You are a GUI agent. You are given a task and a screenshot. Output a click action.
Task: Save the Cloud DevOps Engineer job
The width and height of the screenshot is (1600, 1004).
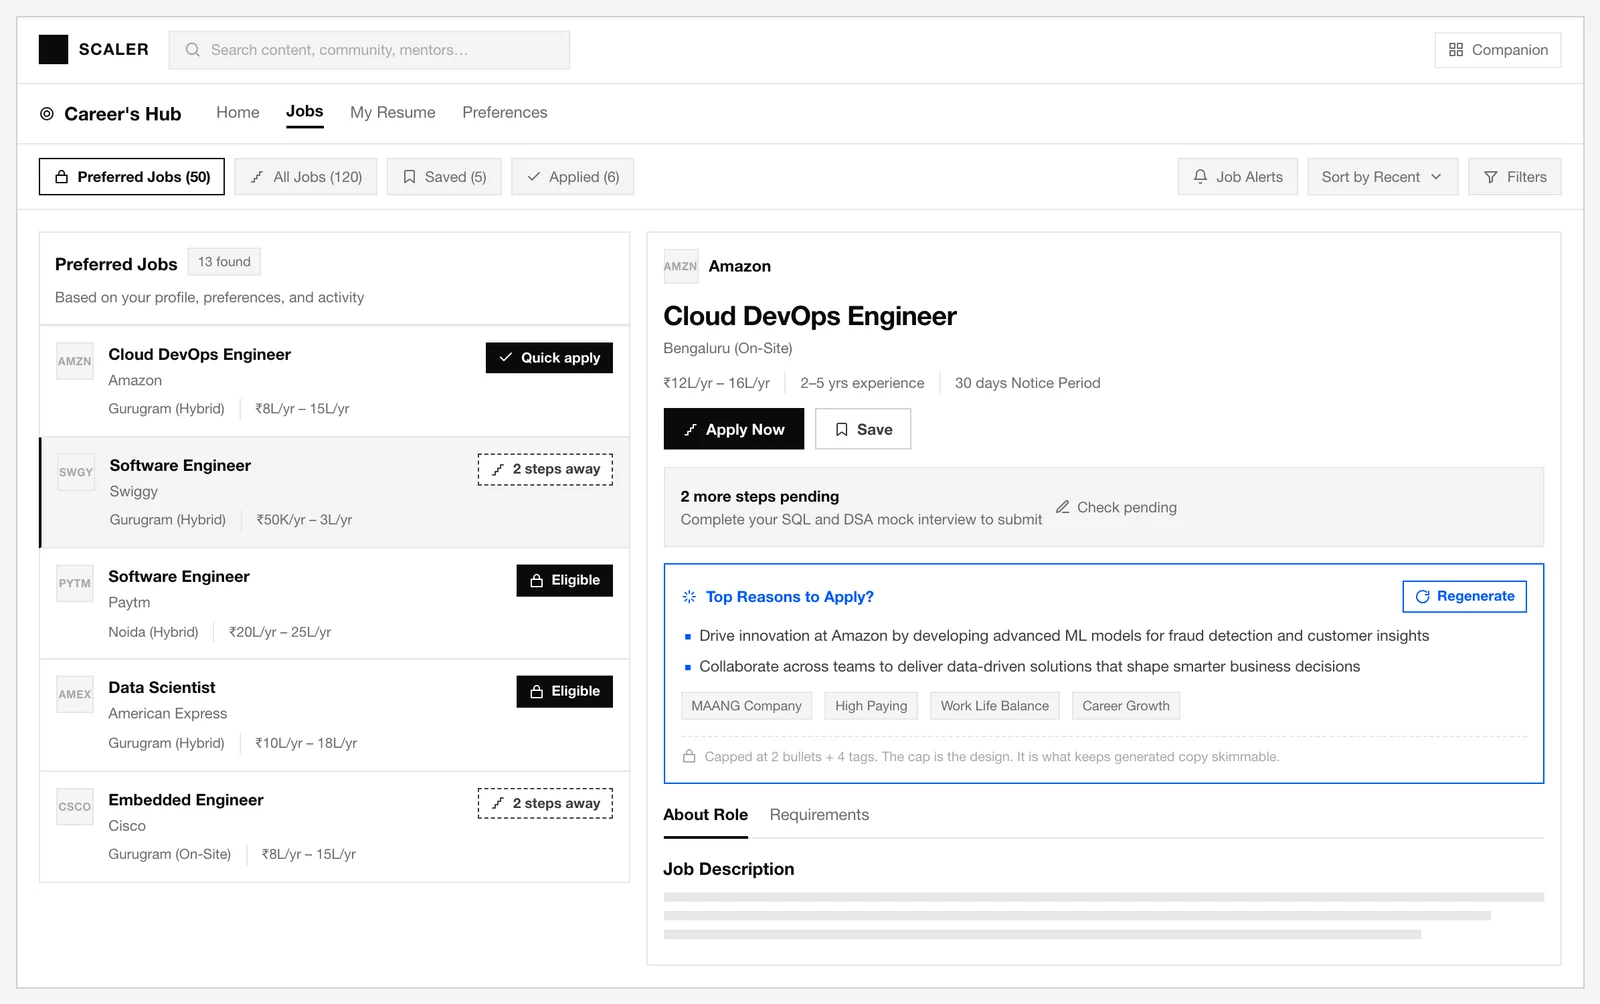click(863, 429)
